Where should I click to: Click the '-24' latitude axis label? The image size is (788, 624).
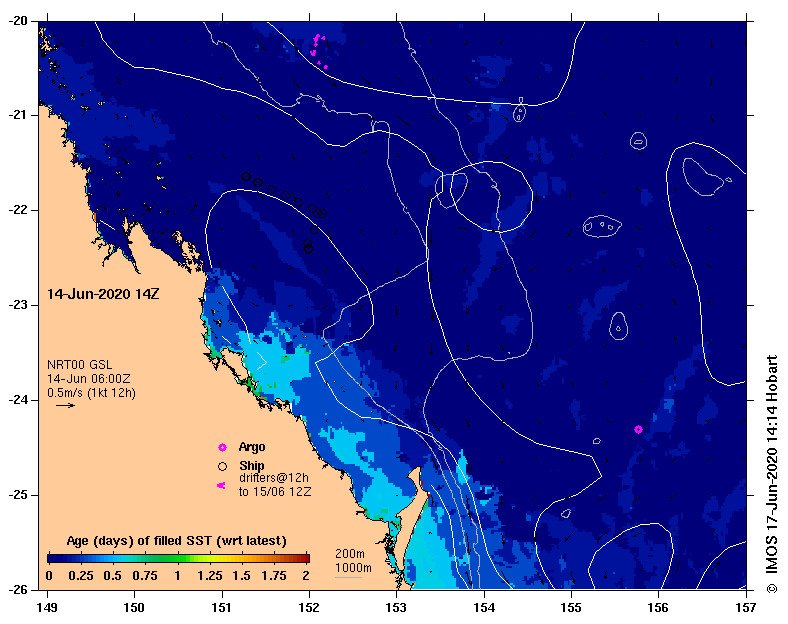coord(17,400)
